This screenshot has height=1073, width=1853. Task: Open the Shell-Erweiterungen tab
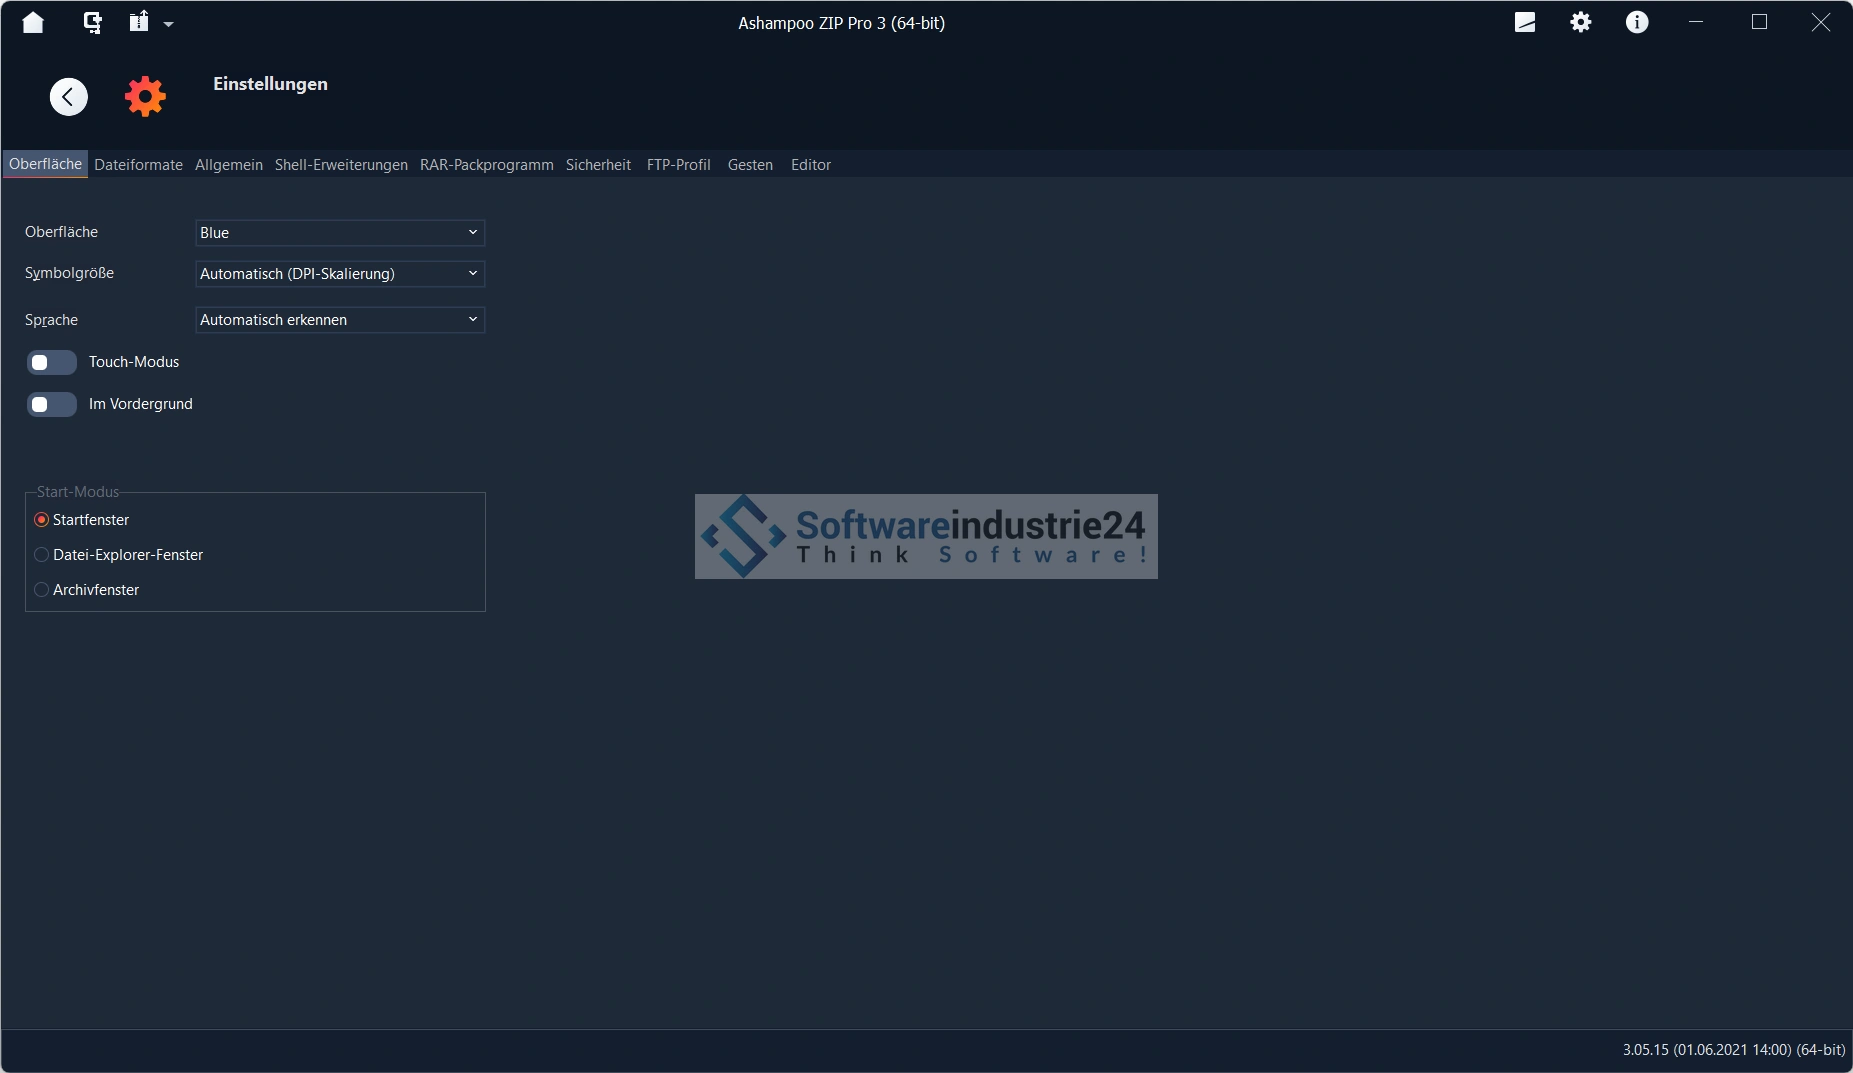pyautogui.click(x=341, y=165)
